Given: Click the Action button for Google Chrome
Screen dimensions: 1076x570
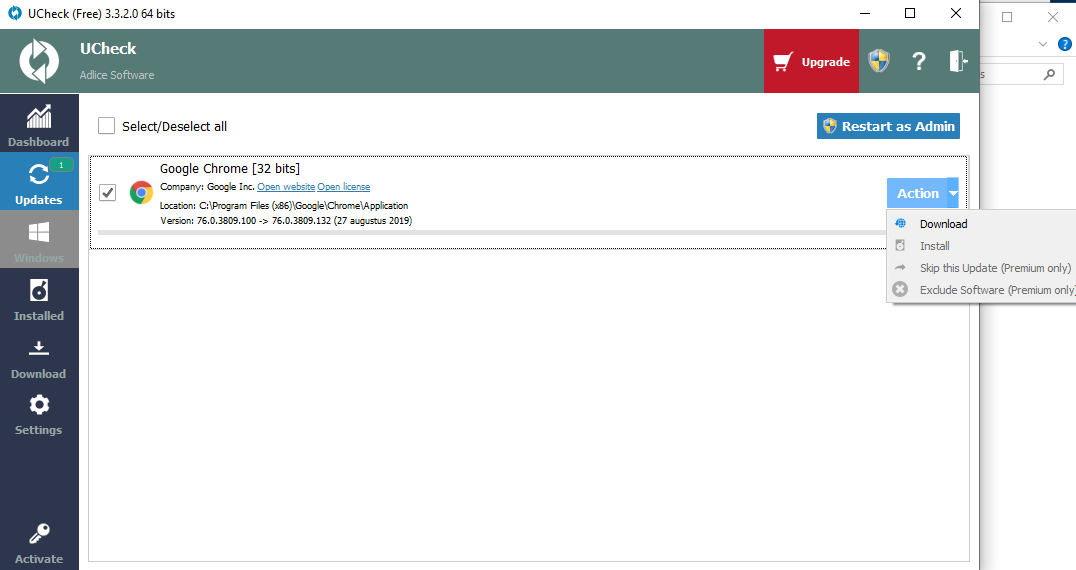Looking at the screenshot, I should (917, 193).
